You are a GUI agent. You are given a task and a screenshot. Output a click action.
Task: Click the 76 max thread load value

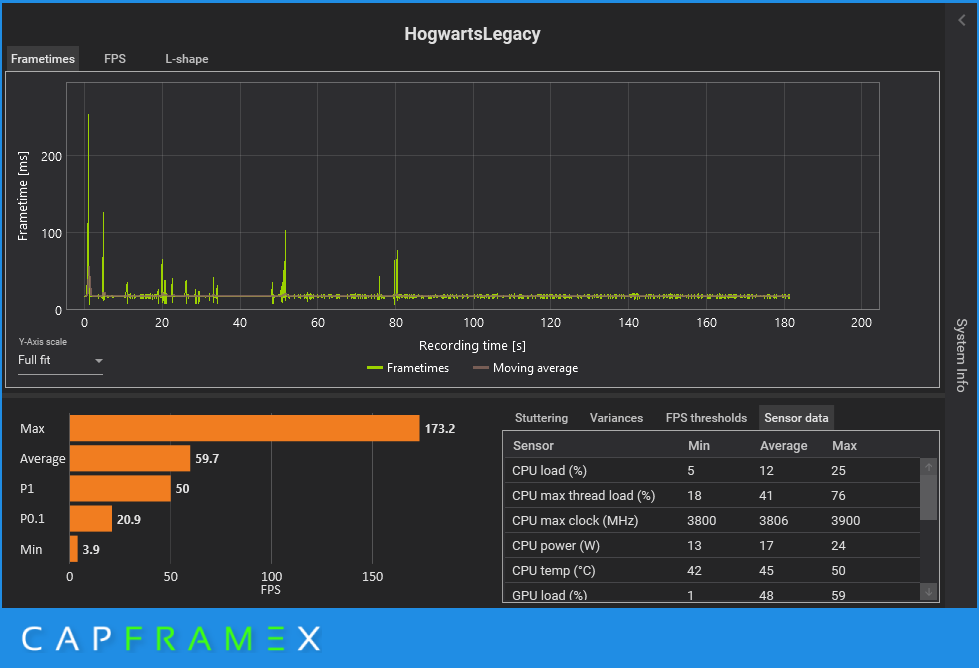tap(838, 496)
